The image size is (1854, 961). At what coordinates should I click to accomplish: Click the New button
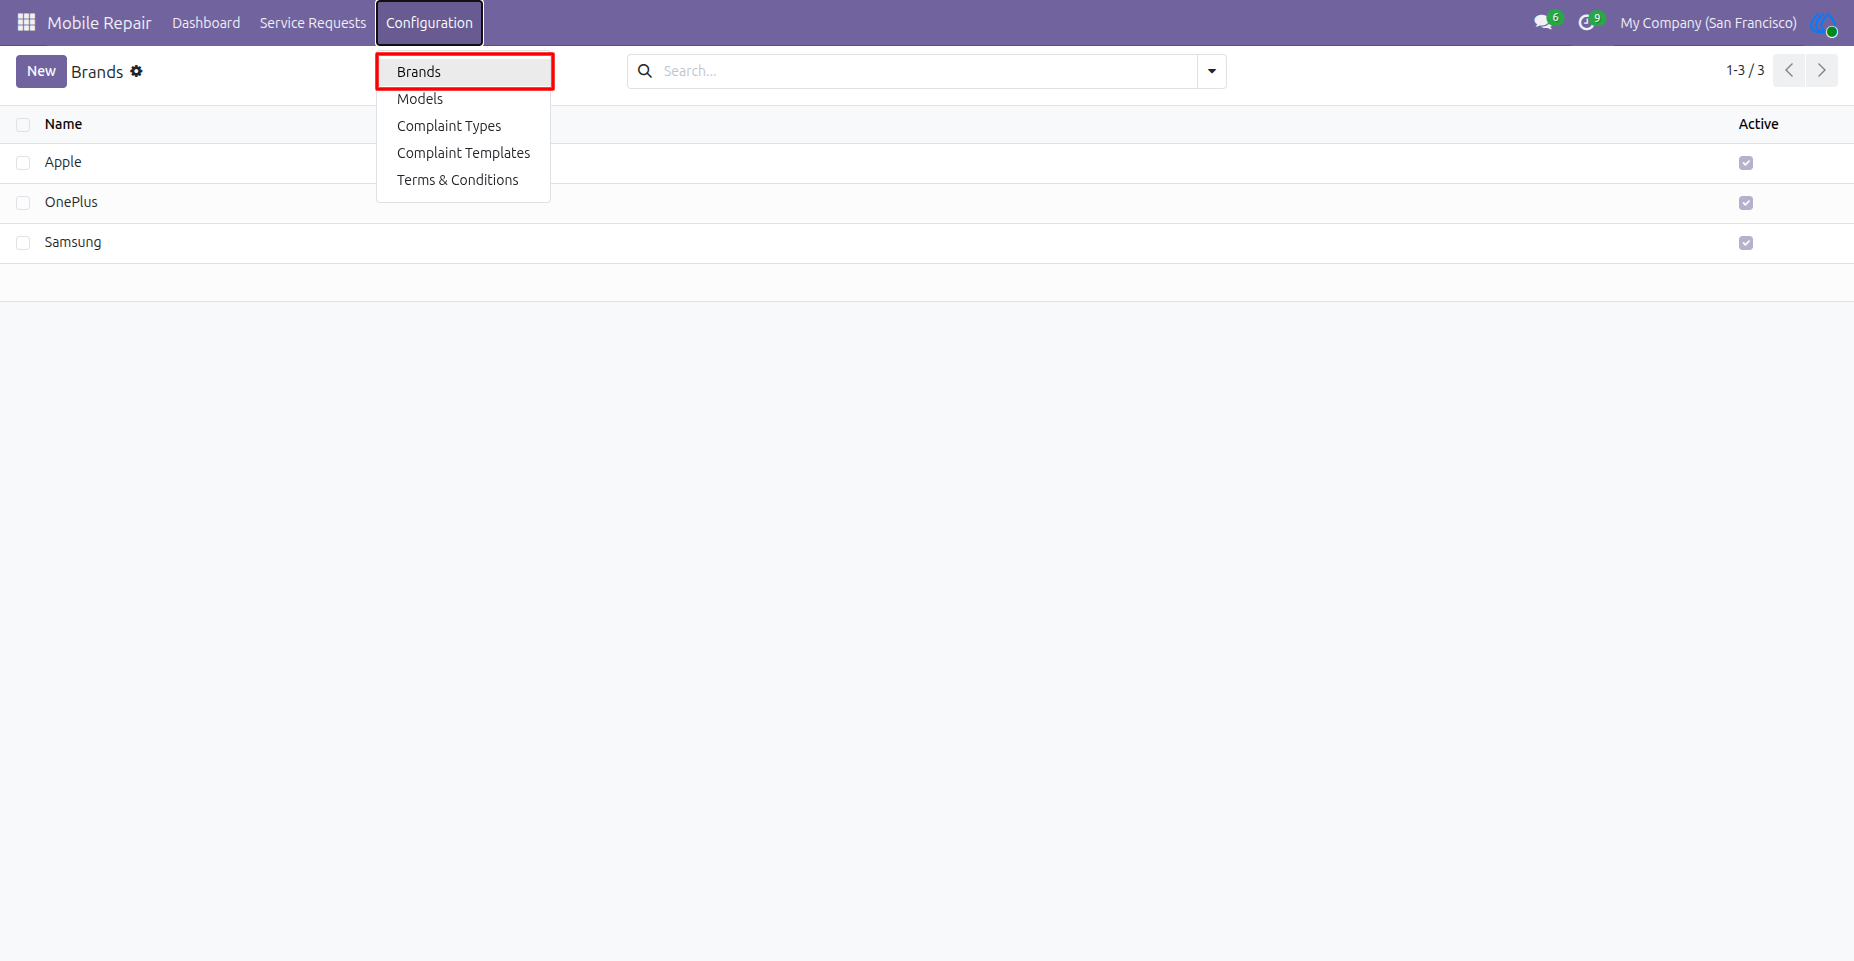point(41,71)
